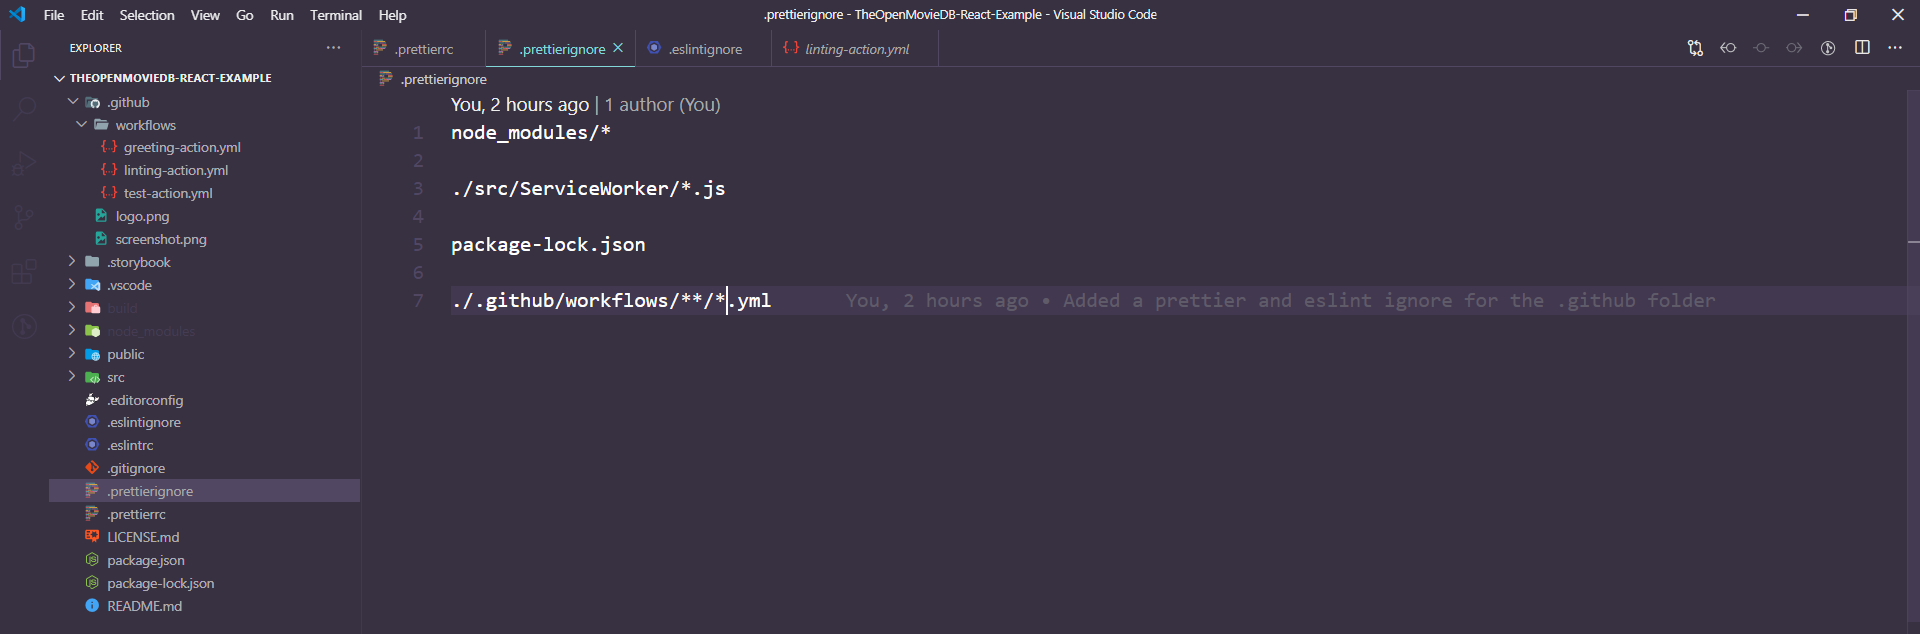Open the Edit menu
Viewport: 1920px width, 634px height.
coord(92,15)
